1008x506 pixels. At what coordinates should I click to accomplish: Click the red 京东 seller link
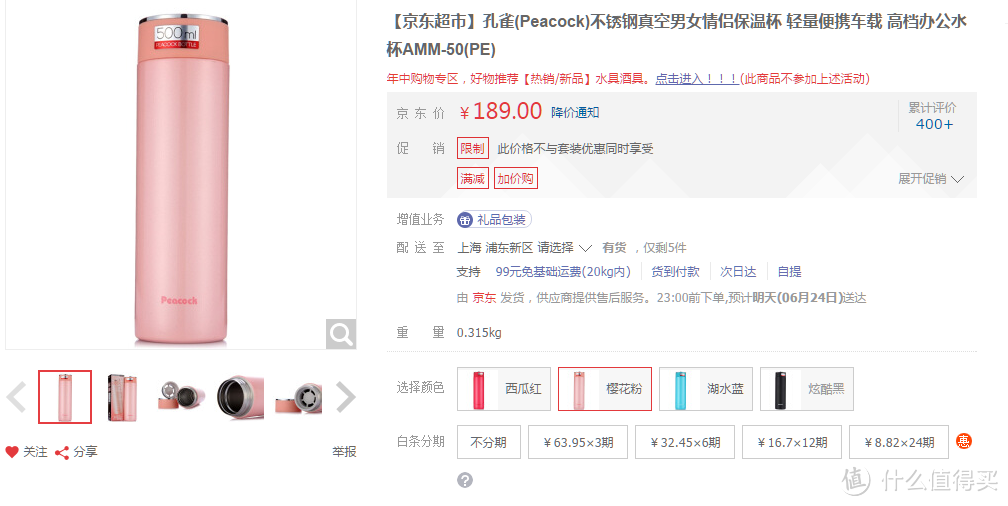[484, 298]
